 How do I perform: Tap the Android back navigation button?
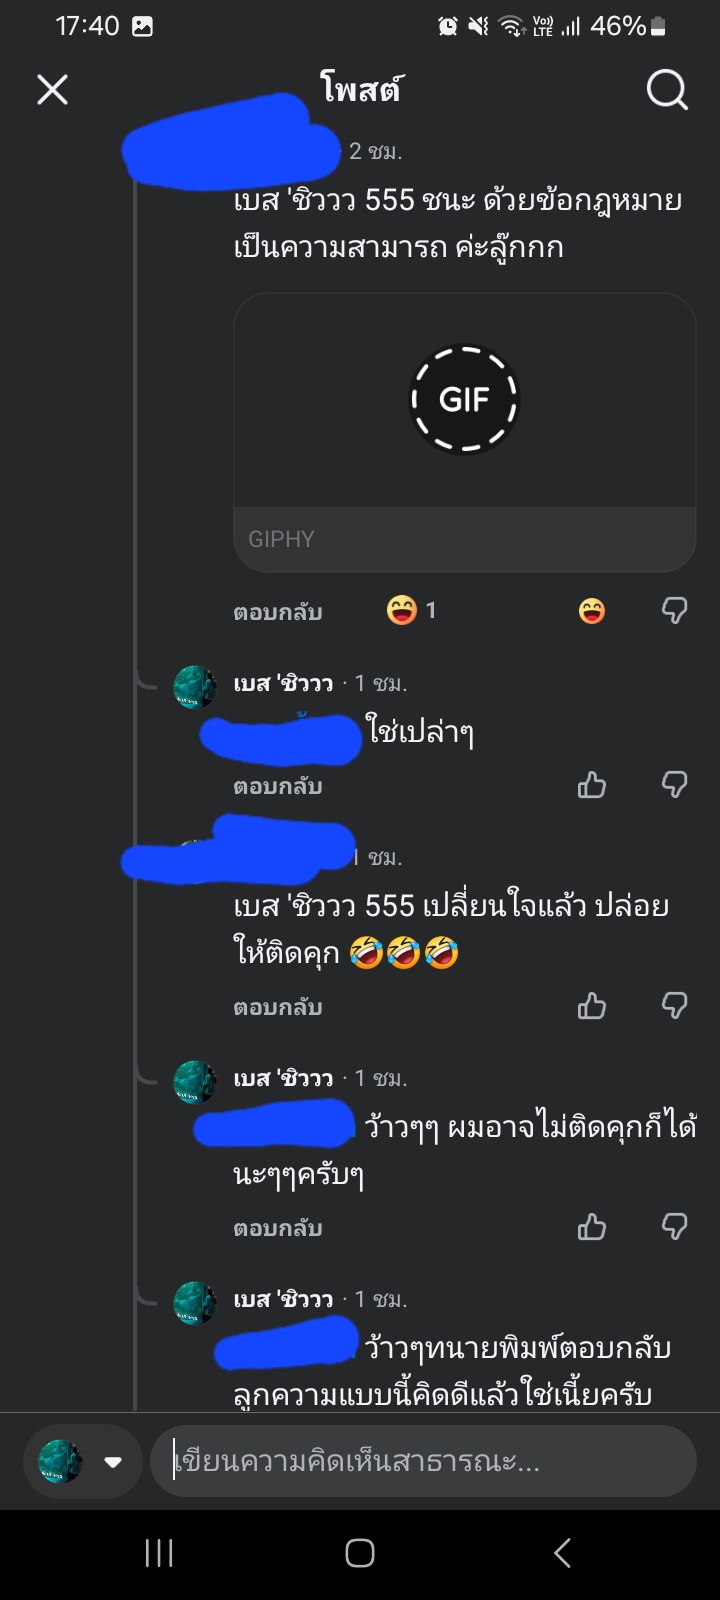(x=562, y=1553)
